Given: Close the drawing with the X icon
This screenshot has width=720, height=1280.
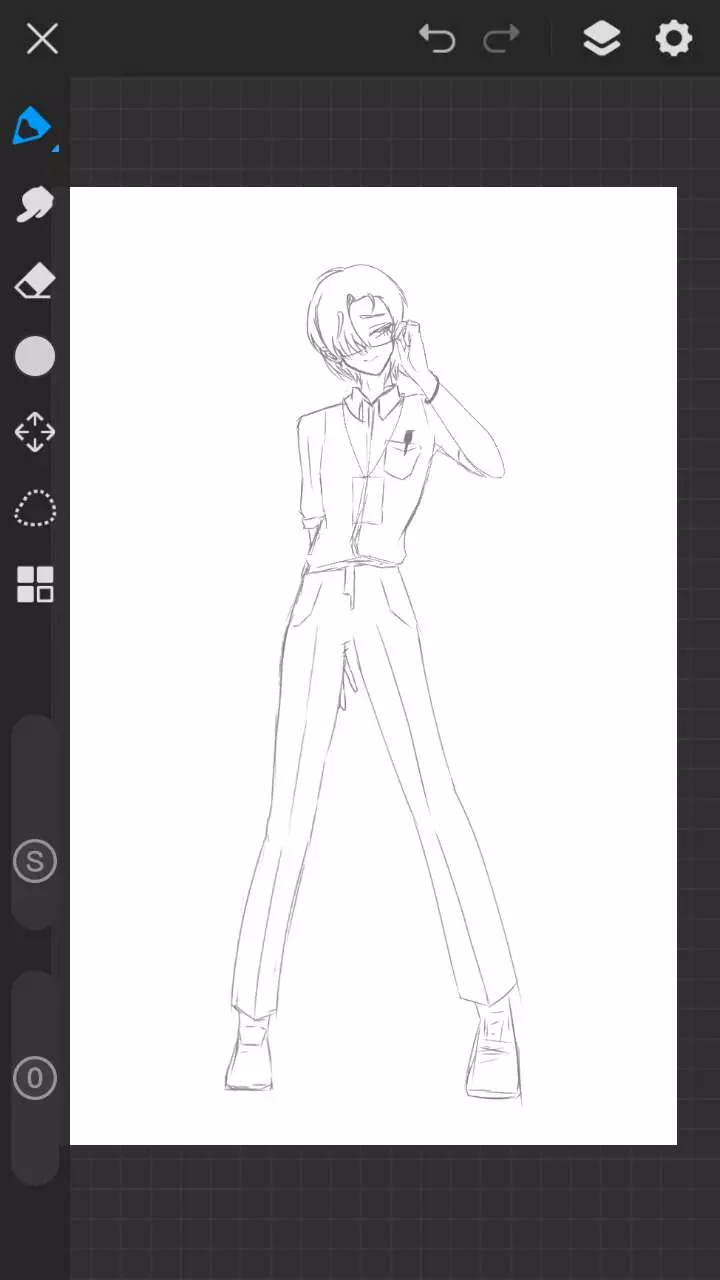Looking at the screenshot, I should pyautogui.click(x=42, y=39).
